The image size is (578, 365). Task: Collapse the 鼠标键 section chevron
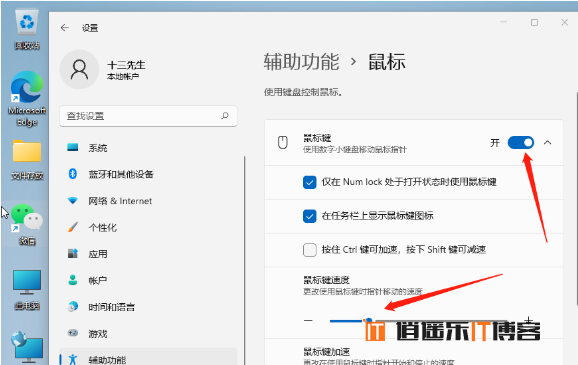(x=547, y=143)
